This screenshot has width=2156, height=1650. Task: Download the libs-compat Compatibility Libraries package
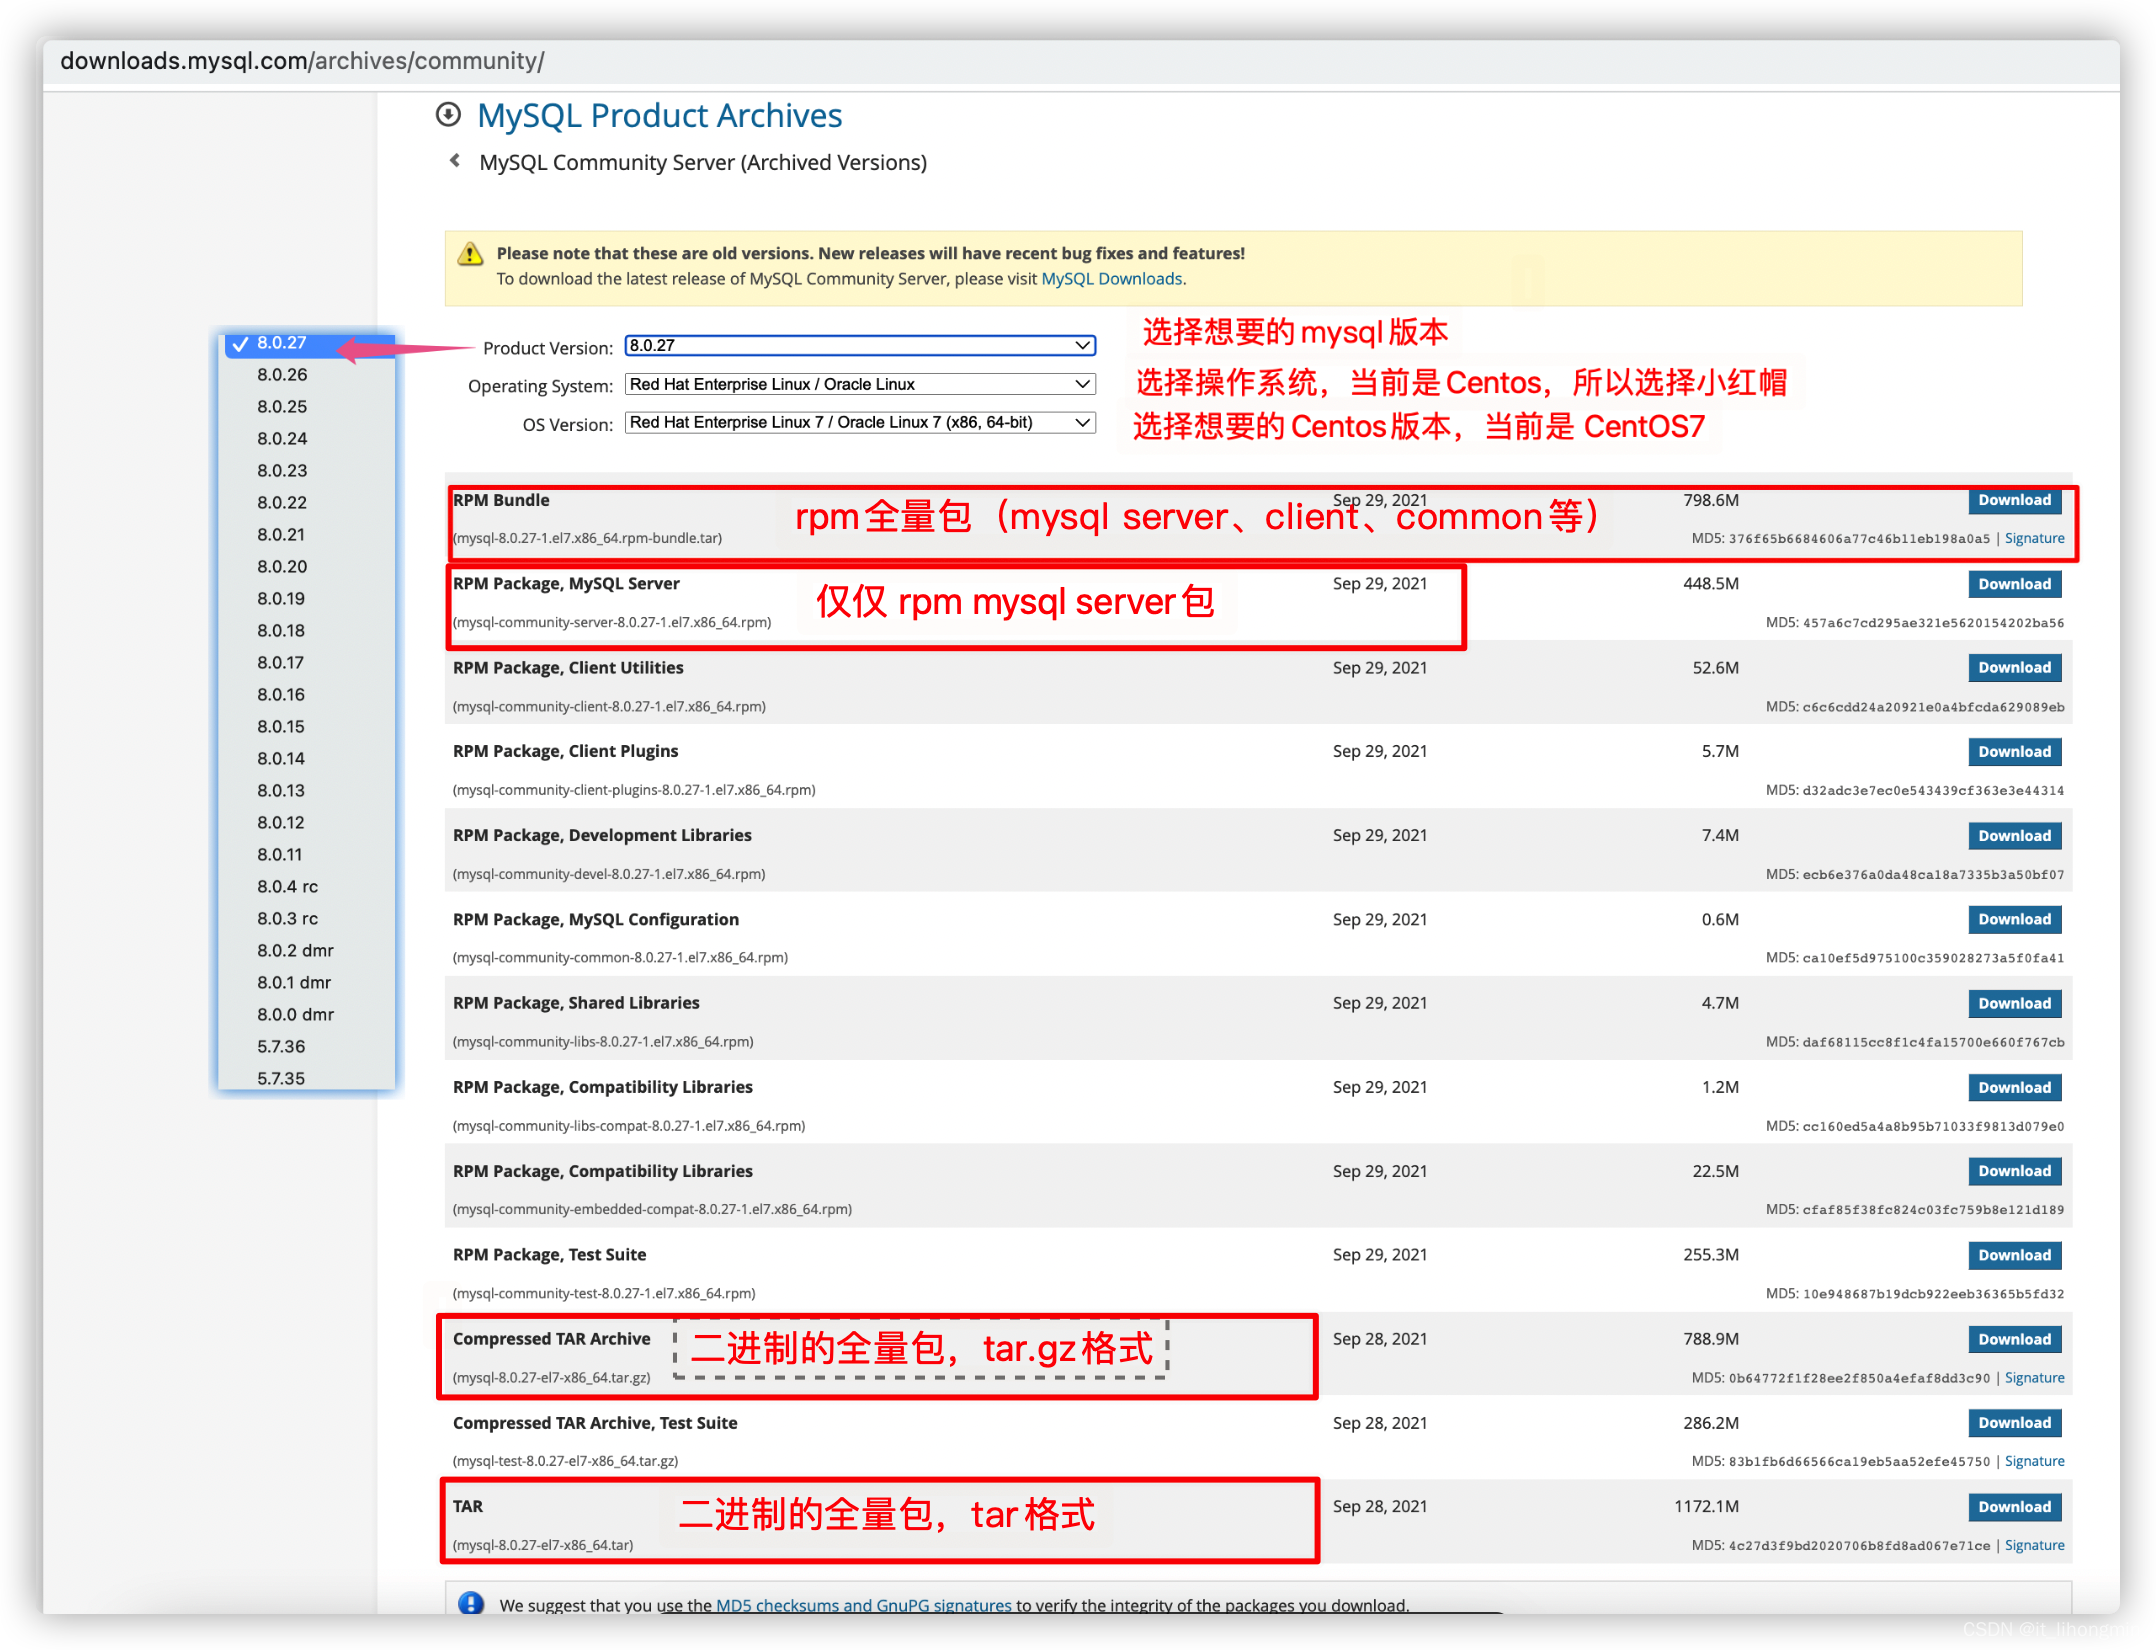2014,1088
